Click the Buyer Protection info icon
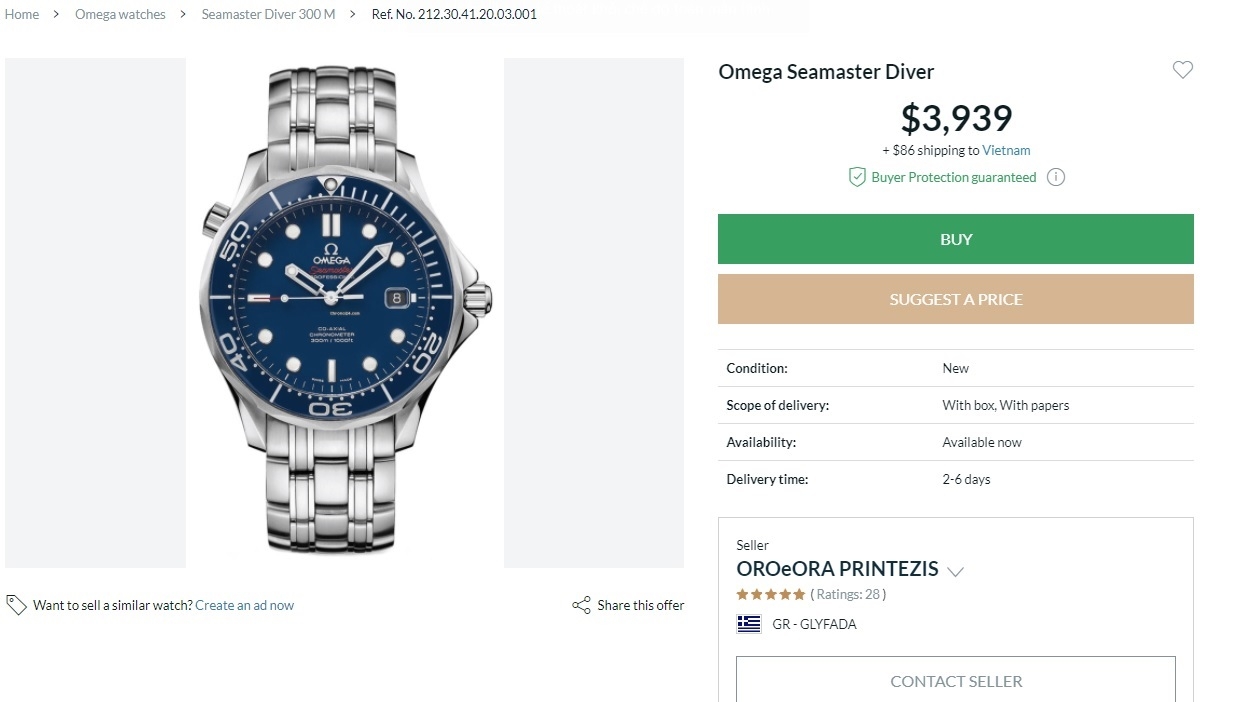The width and height of the screenshot is (1256, 702). pyautogui.click(x=1056, y=177)
